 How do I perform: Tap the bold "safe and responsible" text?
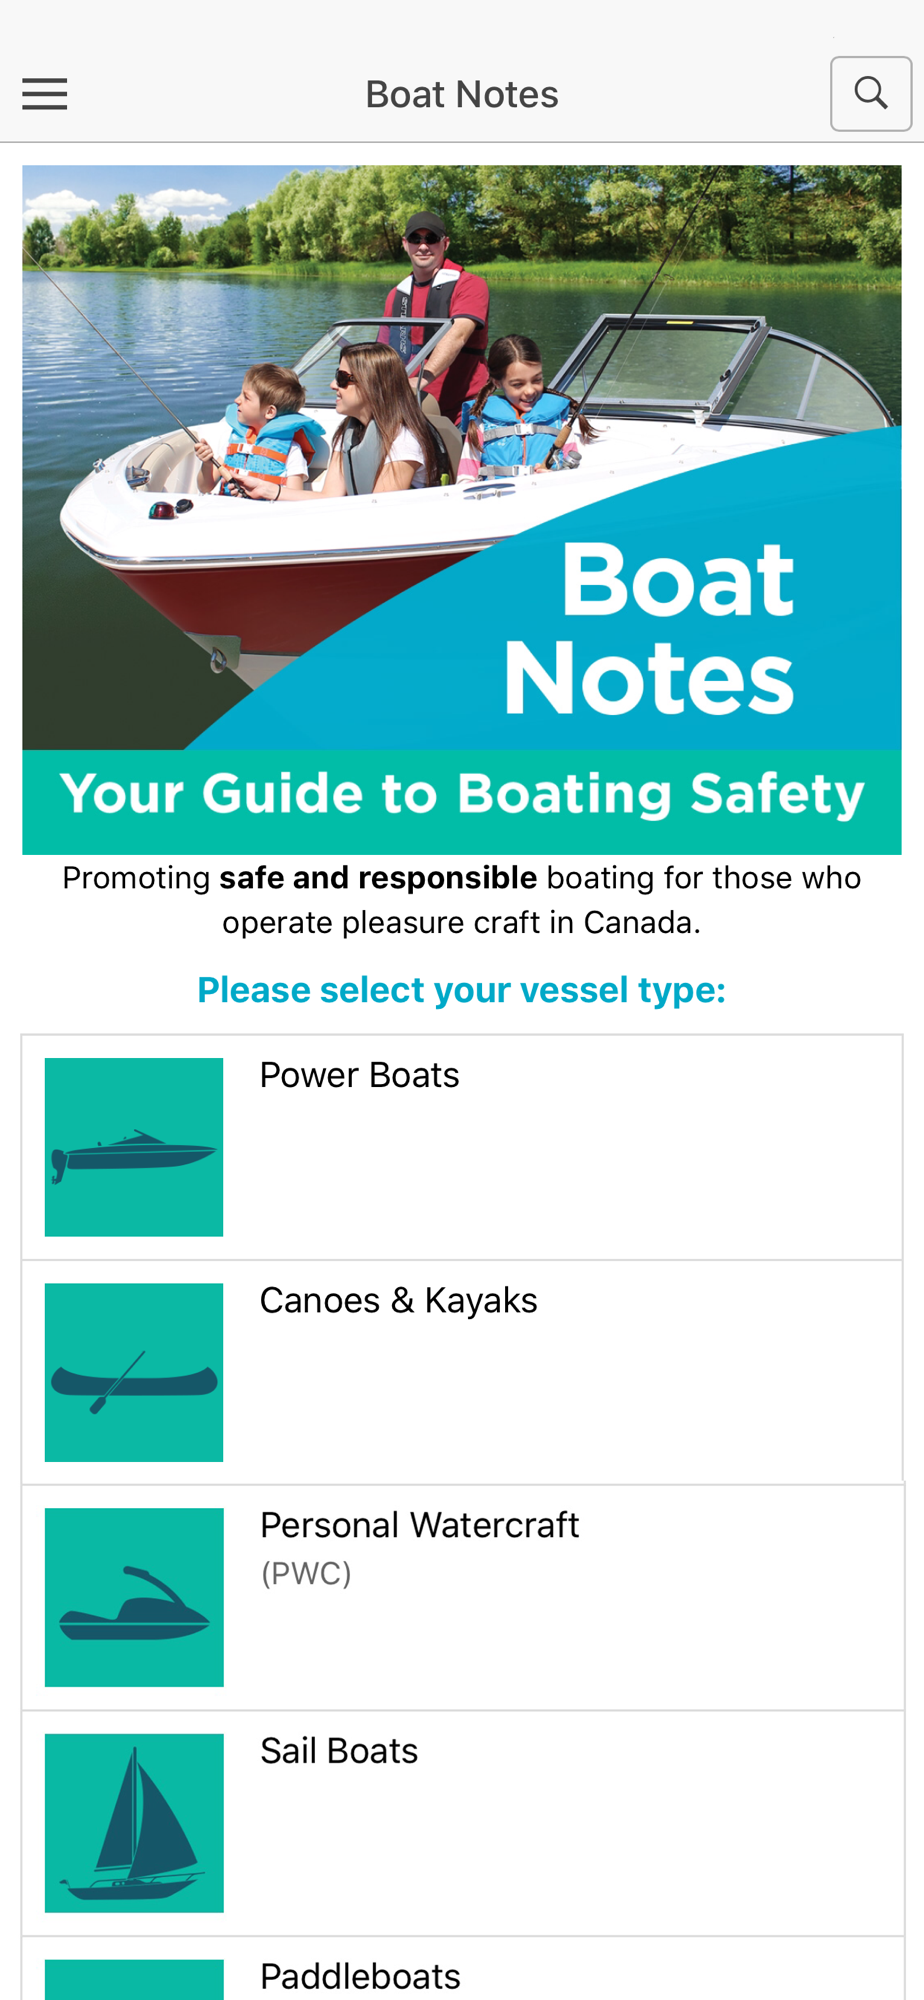(x=378, y=878)
